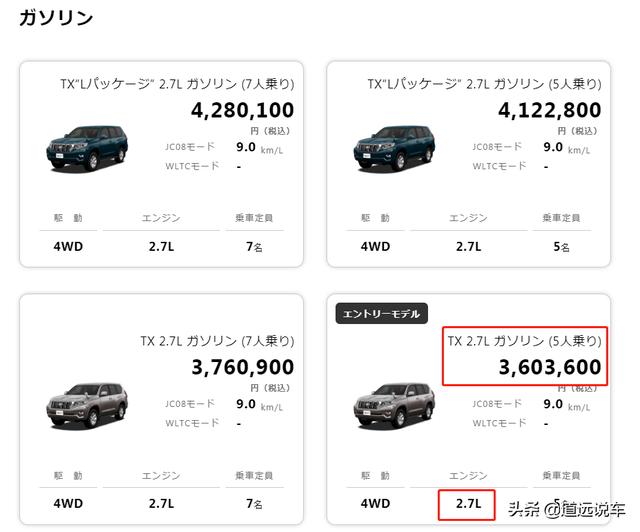Click the ガソリン section heading
Screen dimensions: 640x532
pos(56,18)
